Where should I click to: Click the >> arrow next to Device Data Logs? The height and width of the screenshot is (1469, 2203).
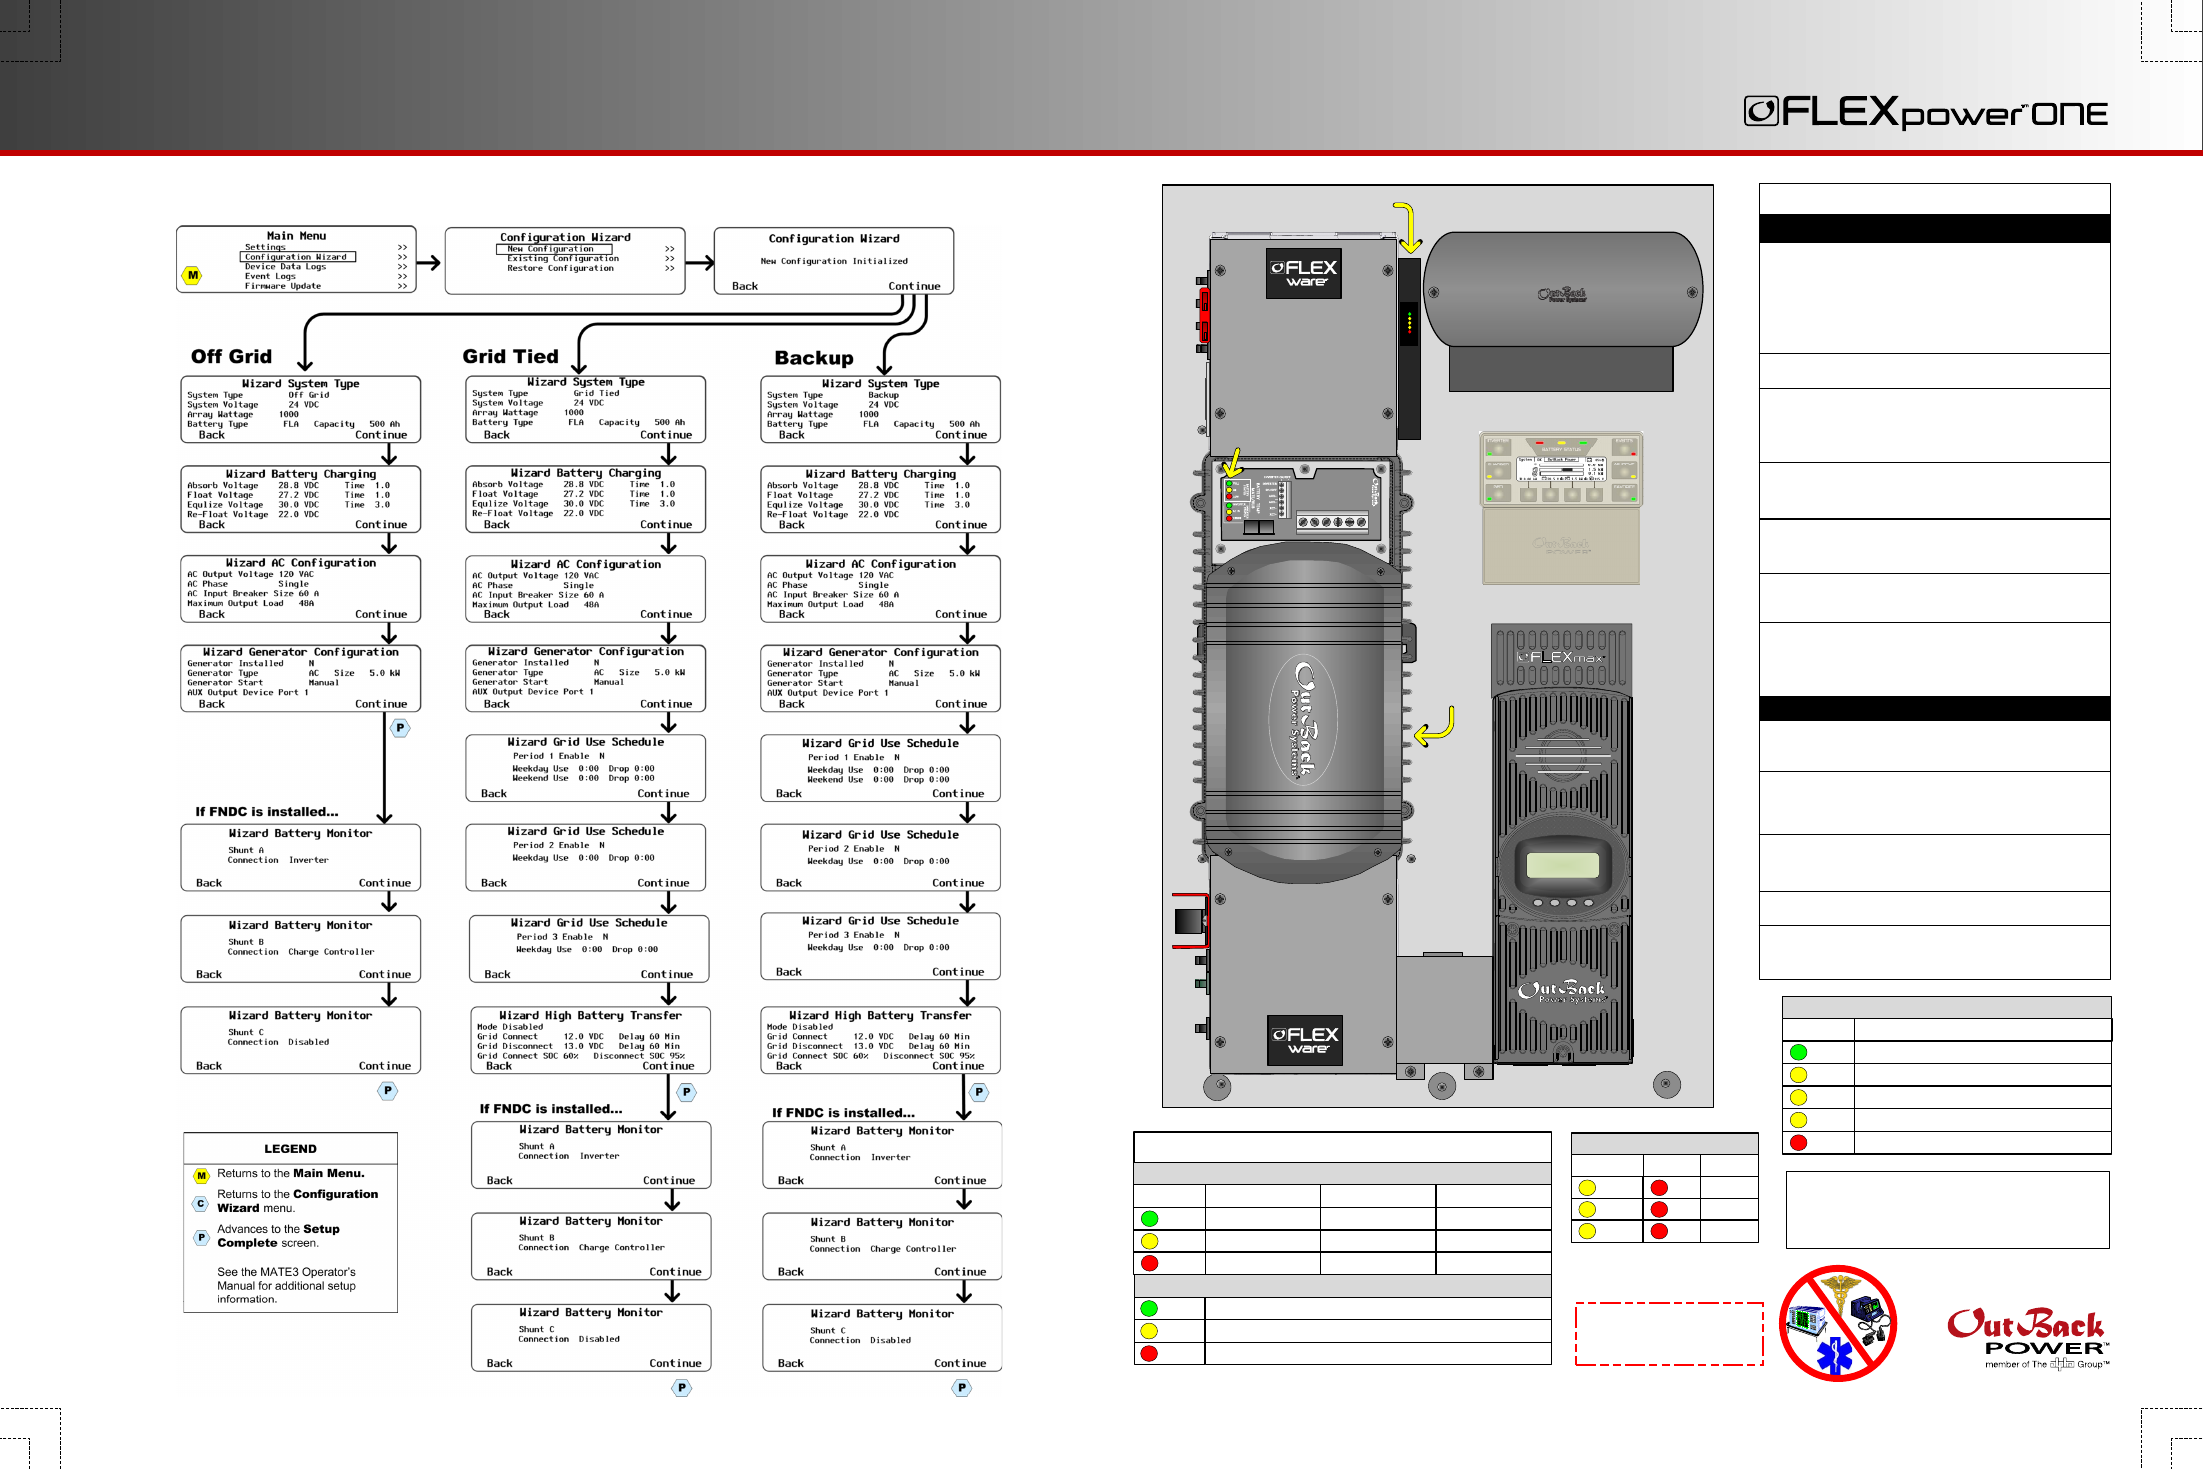[402, 267]
